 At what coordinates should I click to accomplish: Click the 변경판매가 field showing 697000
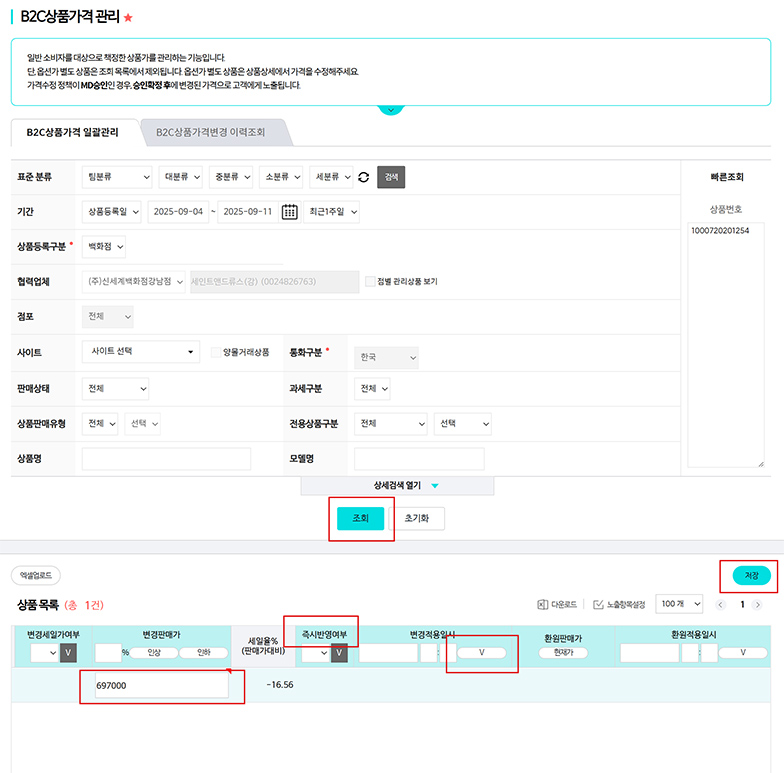[160, 687]
